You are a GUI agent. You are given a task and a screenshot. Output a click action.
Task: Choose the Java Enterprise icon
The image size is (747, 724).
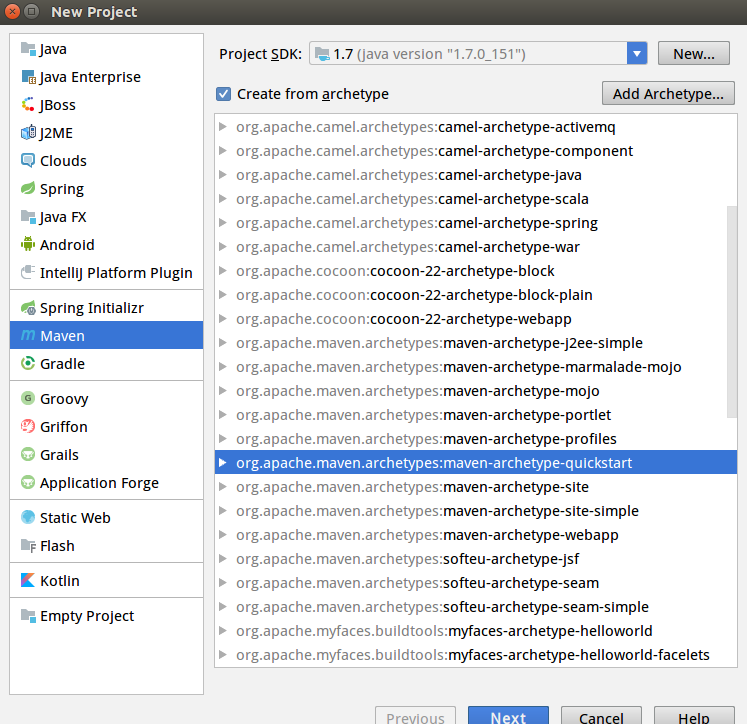(28, 77)
